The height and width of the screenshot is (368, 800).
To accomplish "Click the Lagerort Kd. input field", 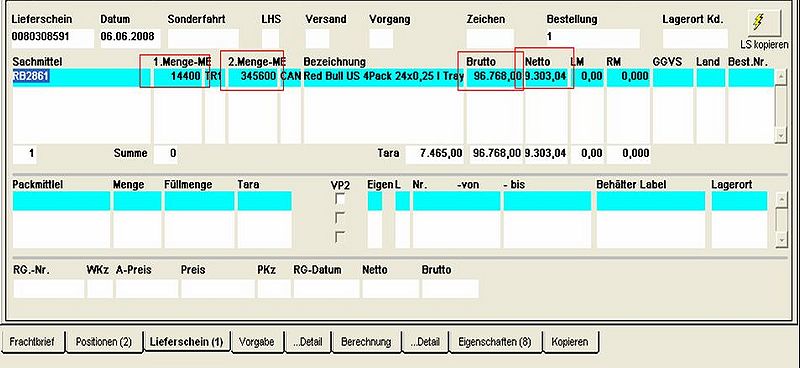I will 695,38.
